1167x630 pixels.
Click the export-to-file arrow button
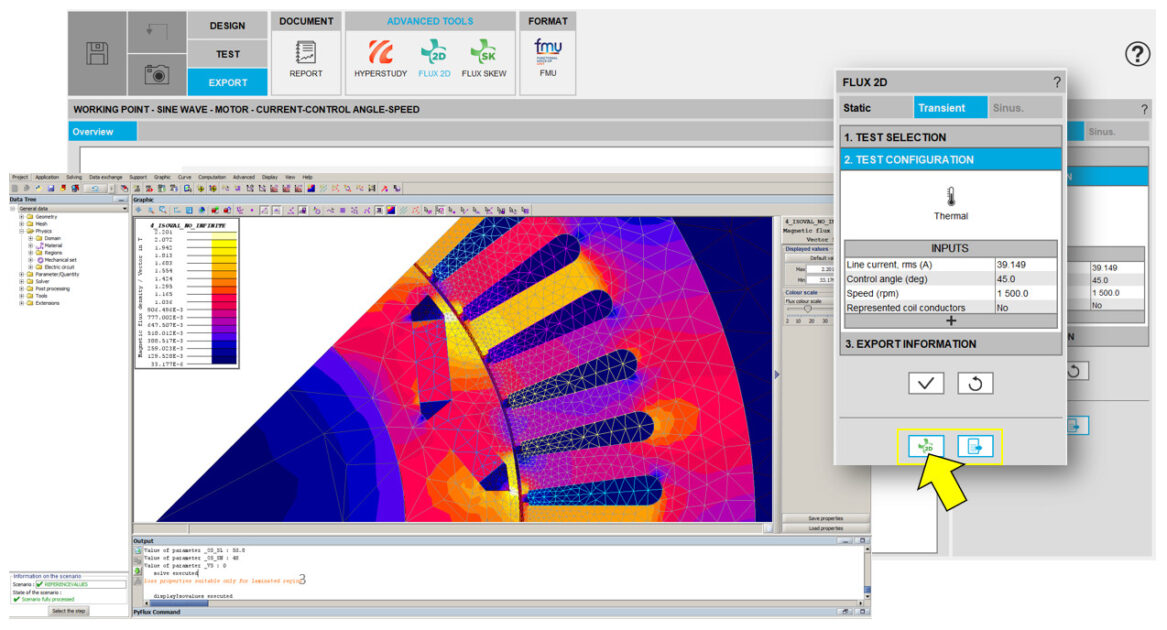(975, 447)
